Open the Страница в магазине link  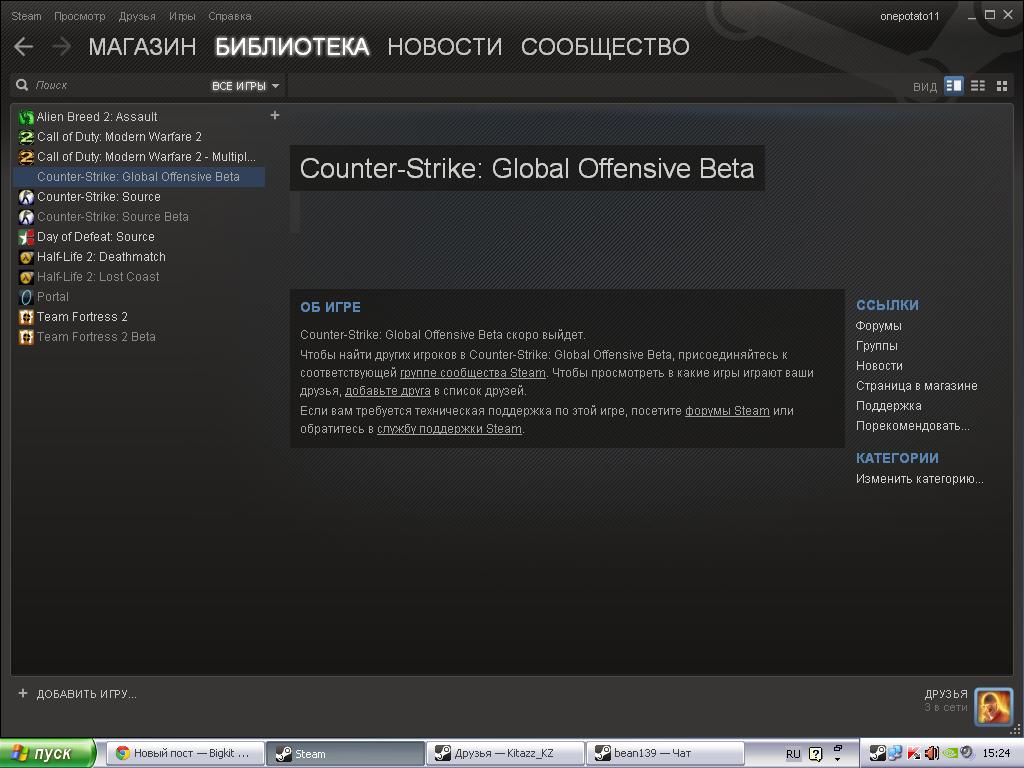(916, 385)
